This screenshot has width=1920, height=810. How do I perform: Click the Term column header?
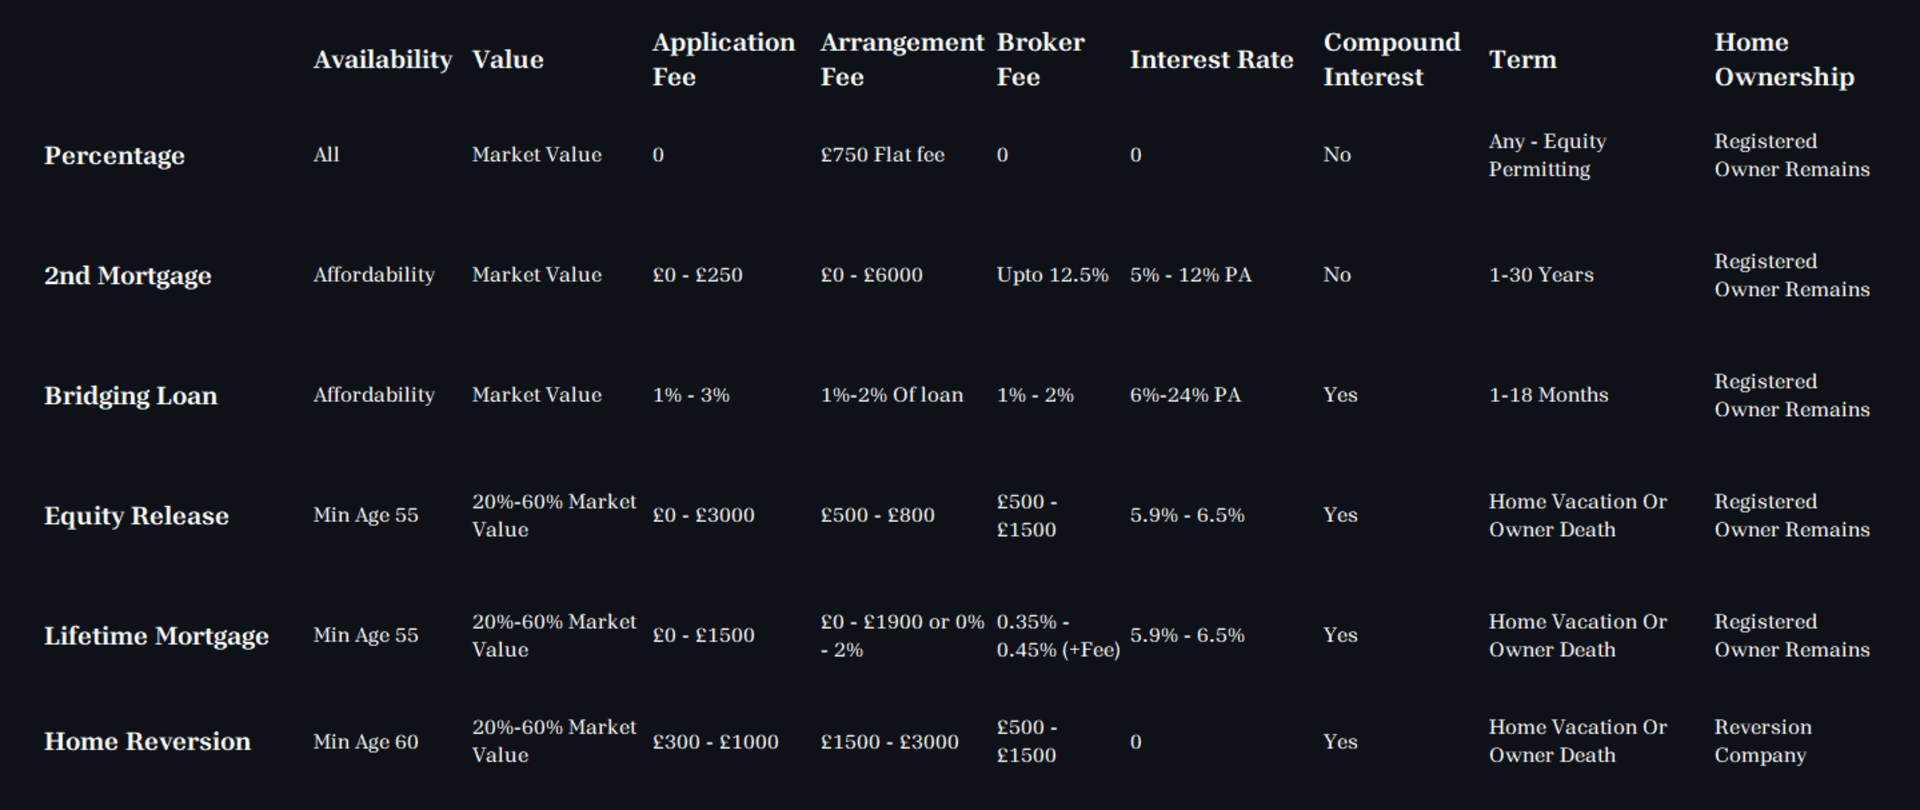(1523, 60)
